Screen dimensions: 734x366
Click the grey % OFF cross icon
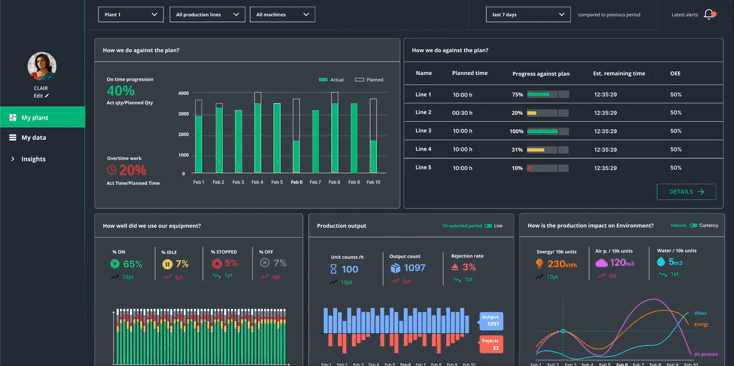pyautogui.click(x=265, y=264)
